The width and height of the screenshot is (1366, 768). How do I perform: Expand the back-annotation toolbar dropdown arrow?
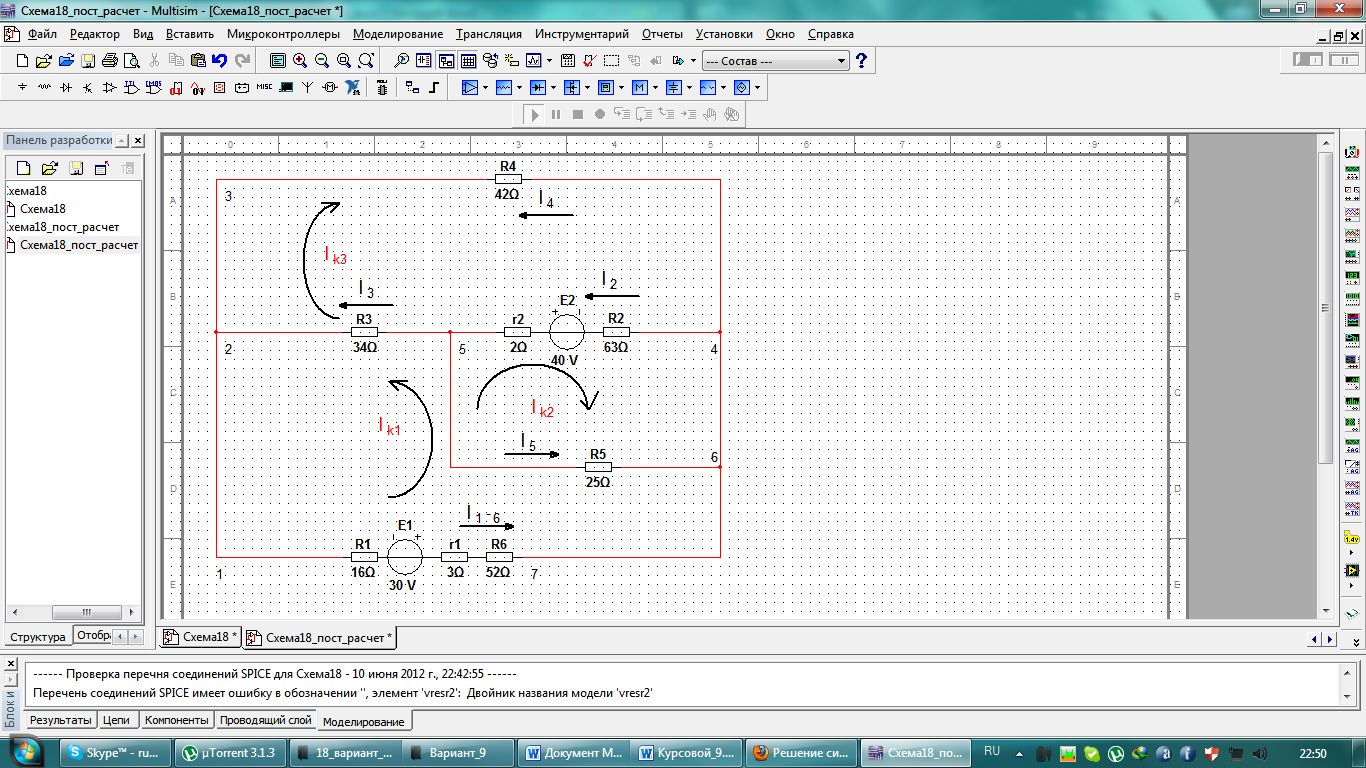click(x=693, y=60)
